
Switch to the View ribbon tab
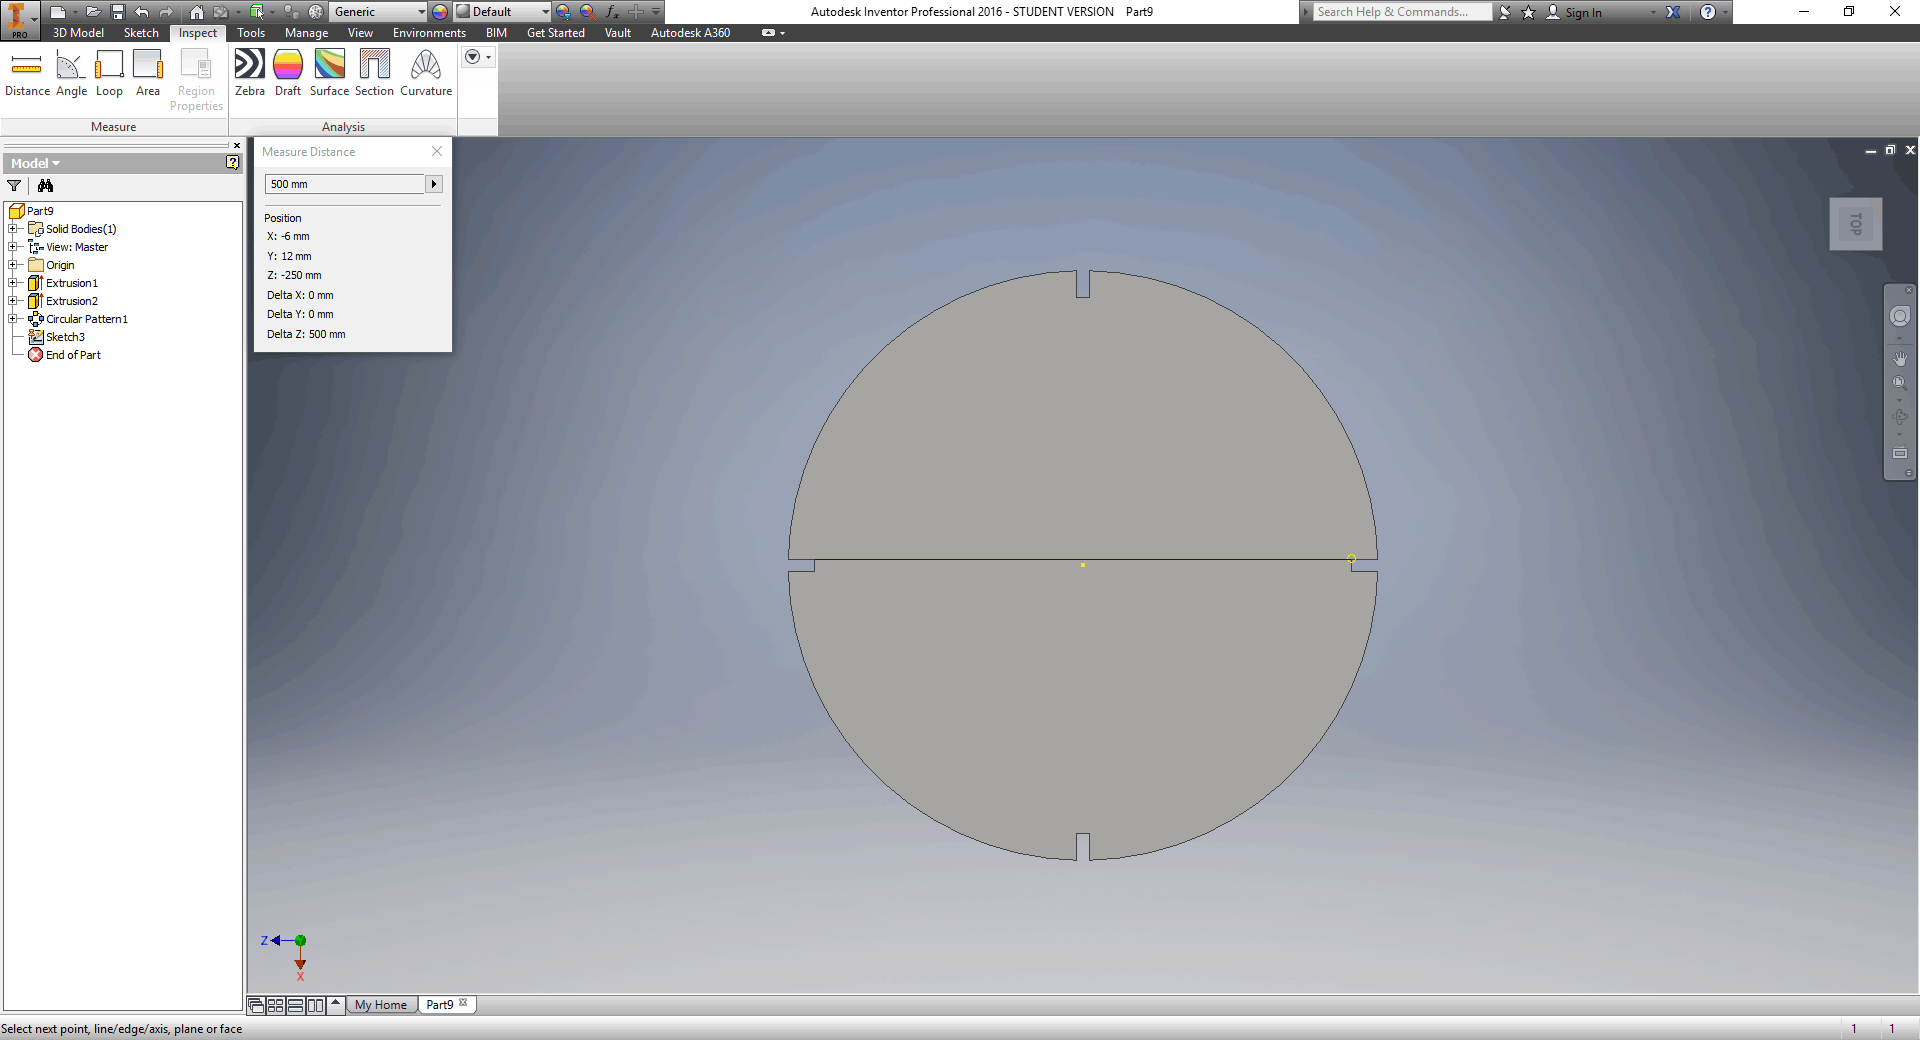coord(360,33)
